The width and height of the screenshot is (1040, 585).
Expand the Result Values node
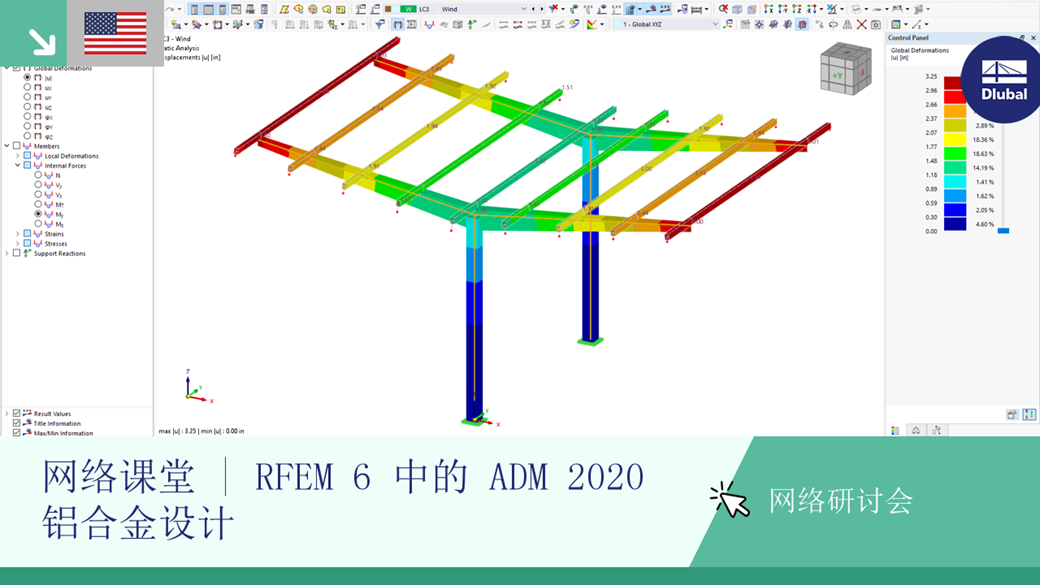pyautogui.click(x=7, y=413)
